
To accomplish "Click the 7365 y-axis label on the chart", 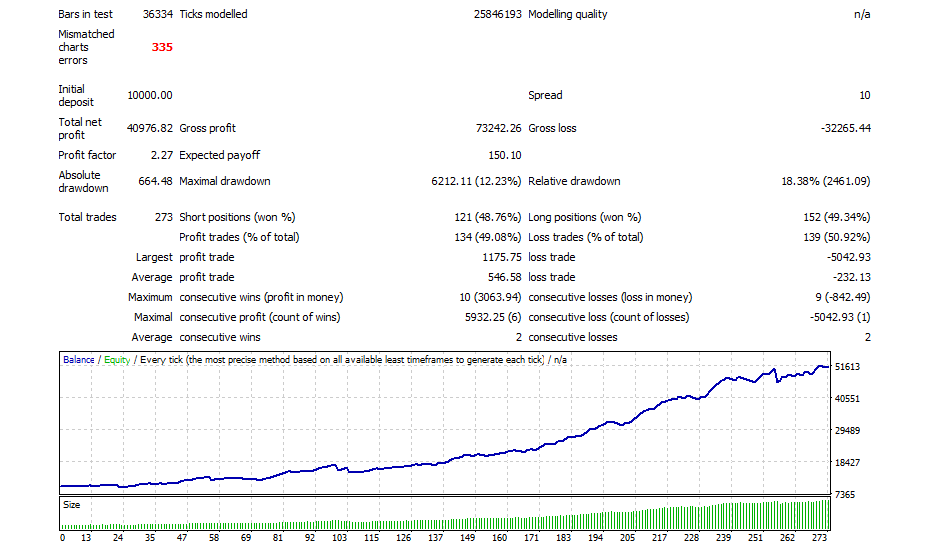I will coord(845,495).
